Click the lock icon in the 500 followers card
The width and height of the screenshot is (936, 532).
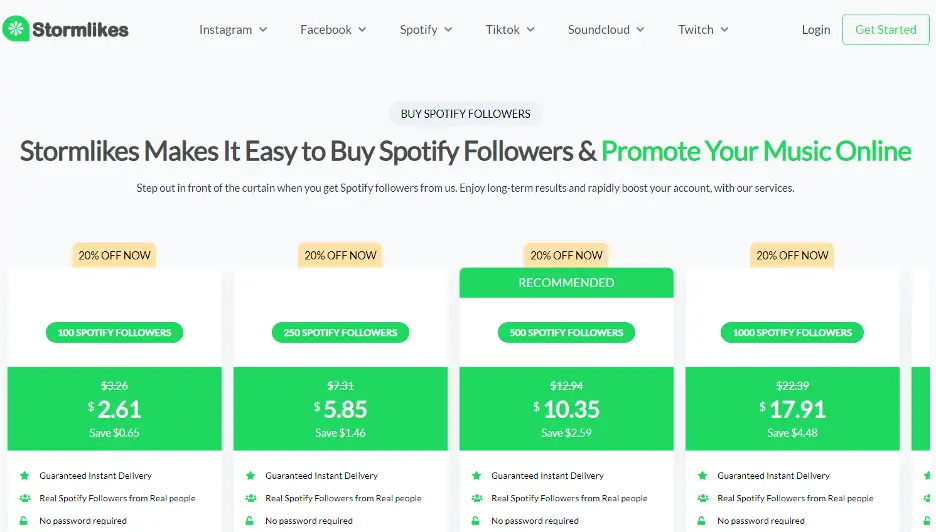476,520
